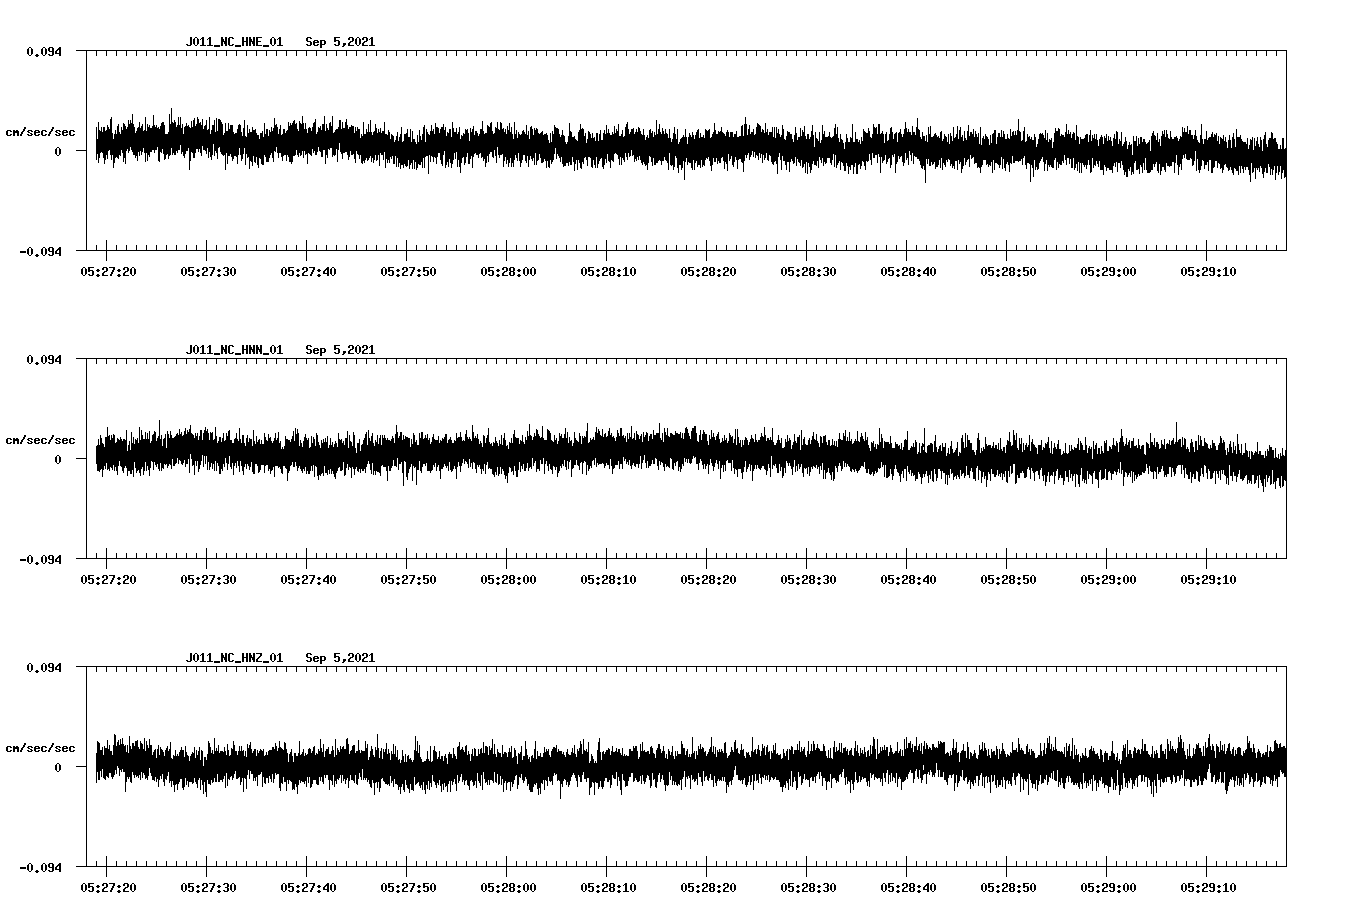This screenshot has height=924, width=1358.
Task: Click the zero axis label on HNZ plot
Action: 58,767
